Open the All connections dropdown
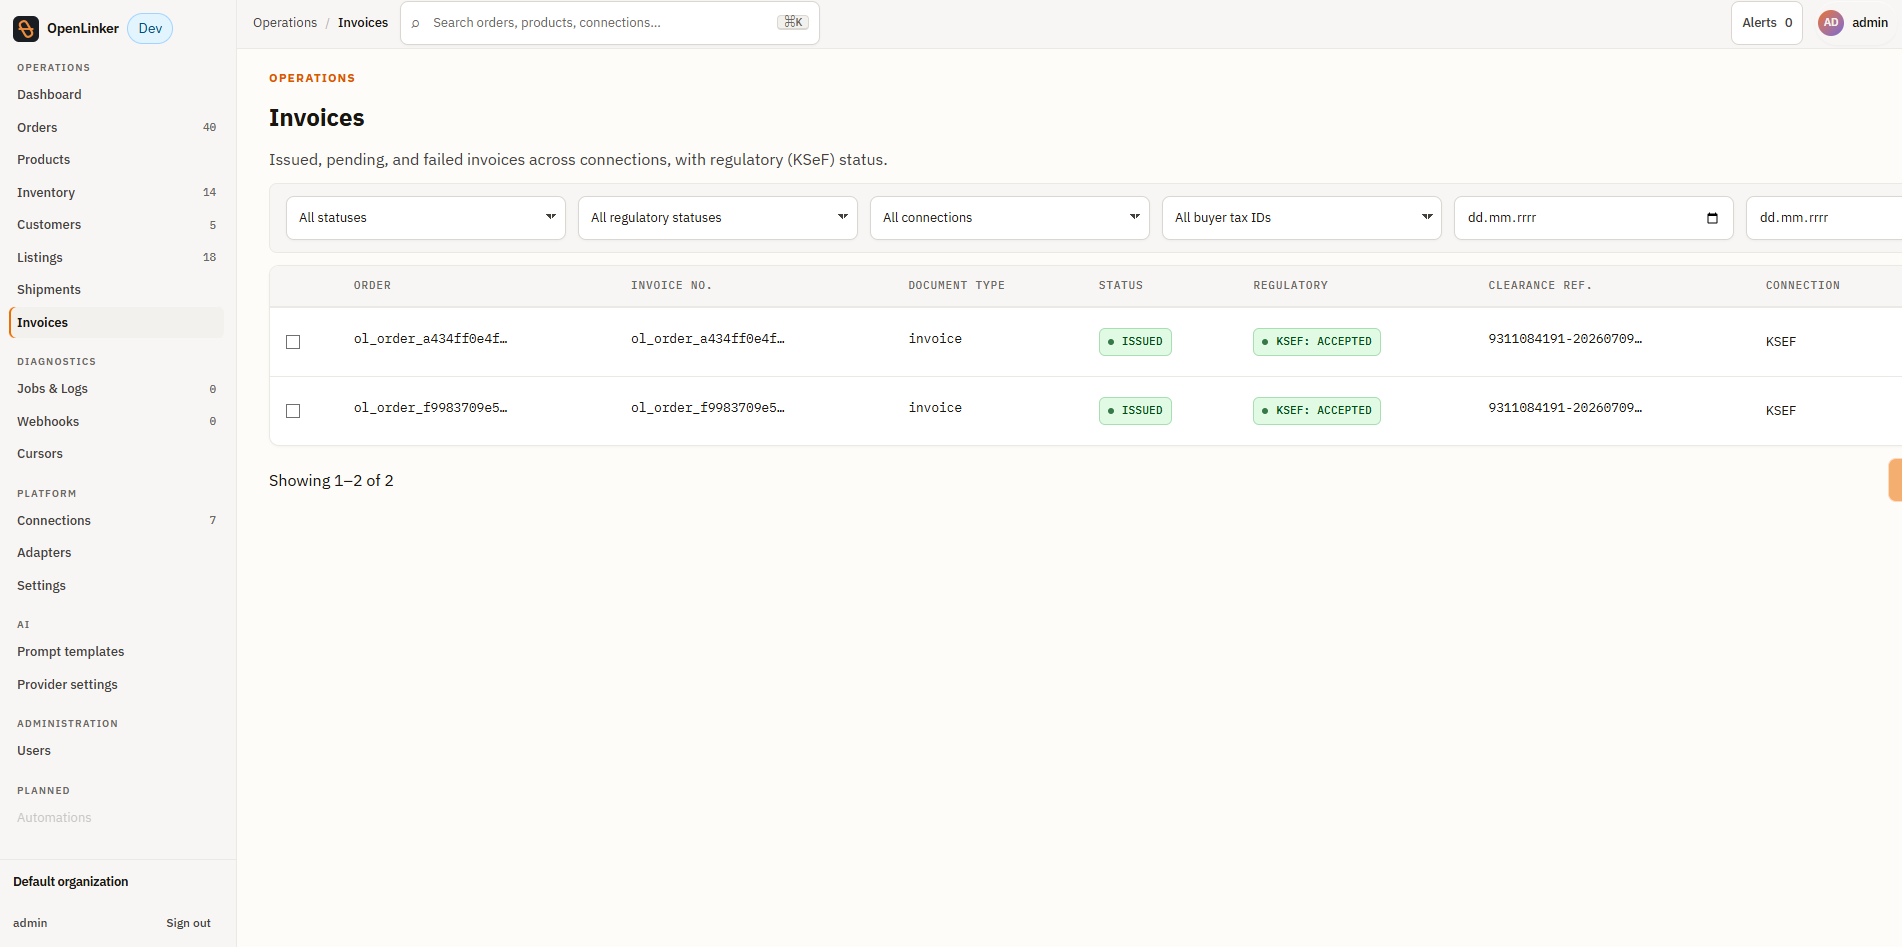Viewport: 1902px width, 947px height. 1010,218
